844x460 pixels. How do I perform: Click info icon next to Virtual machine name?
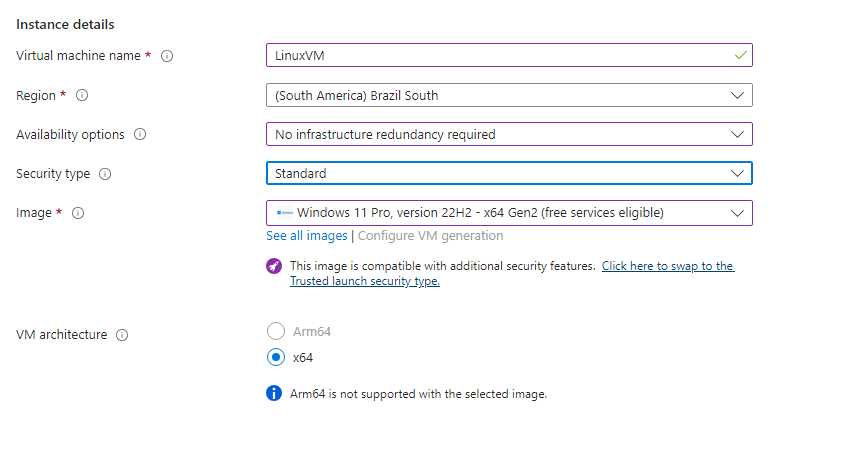point(167,56)
